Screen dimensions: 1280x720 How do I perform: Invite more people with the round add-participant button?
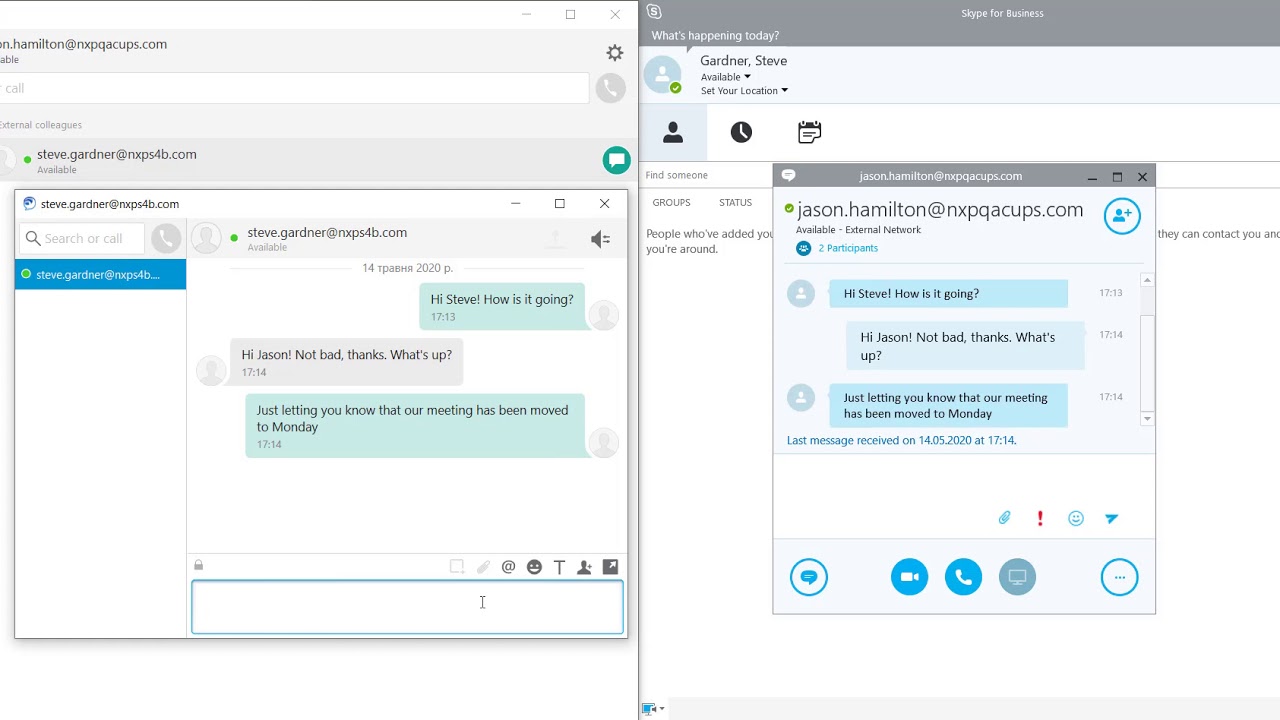click(1122, 216)
